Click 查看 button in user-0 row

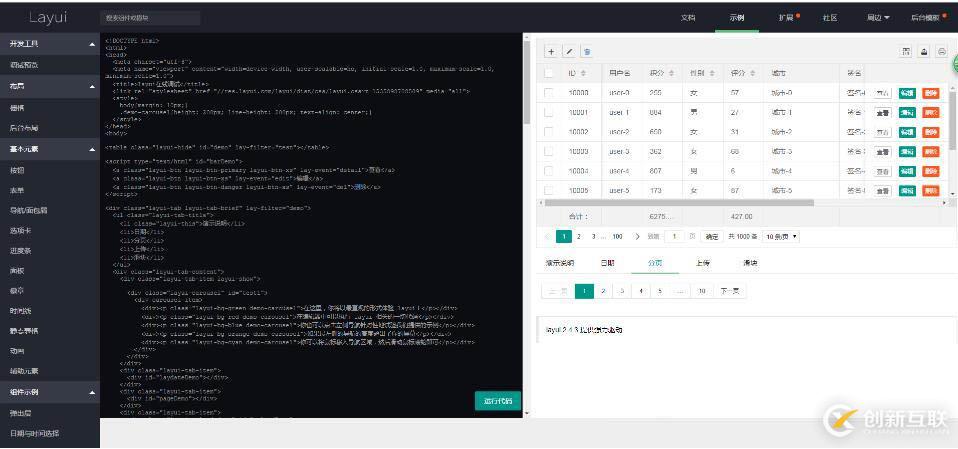(x=883, y=93)
